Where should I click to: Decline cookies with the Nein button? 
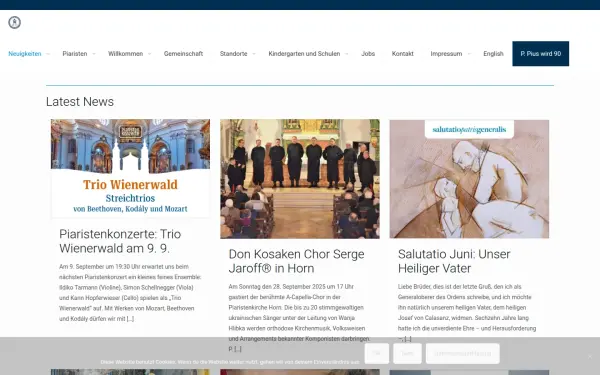[x=407, y=353]
